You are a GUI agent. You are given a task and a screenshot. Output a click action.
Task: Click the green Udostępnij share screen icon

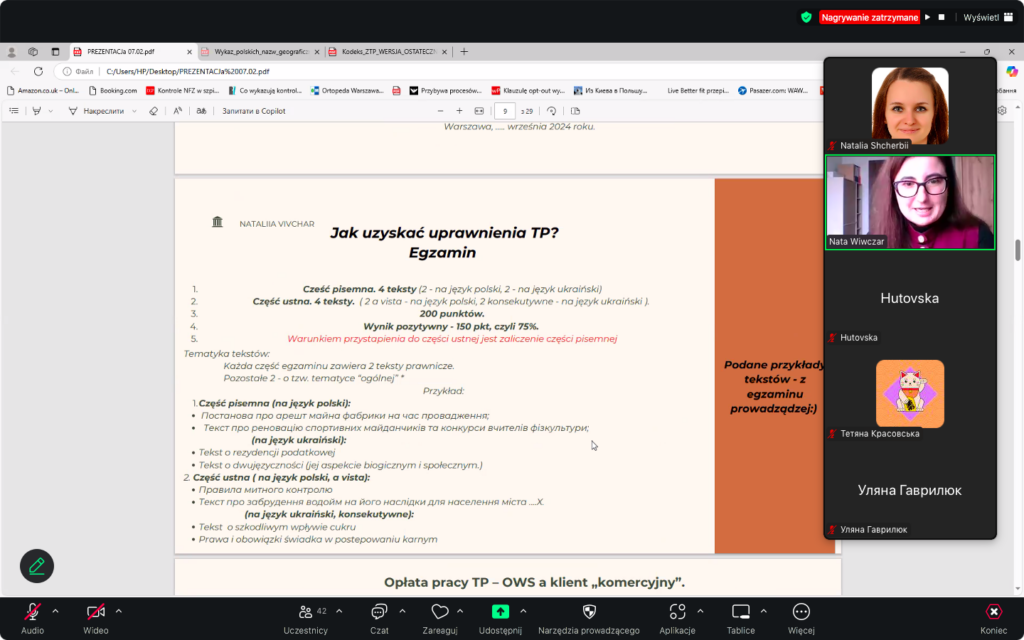[x=500, y=612]
